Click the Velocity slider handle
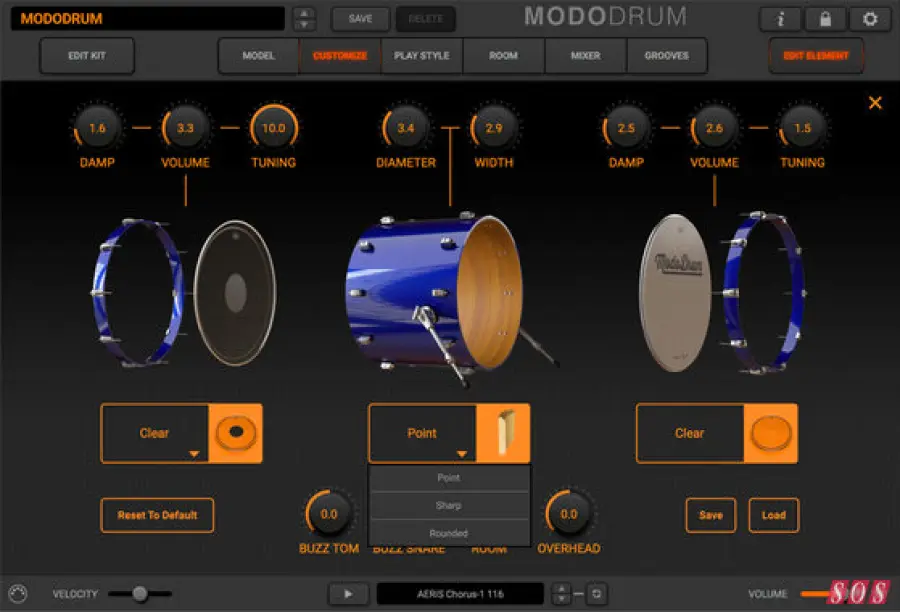 click(x=140, y=594)
